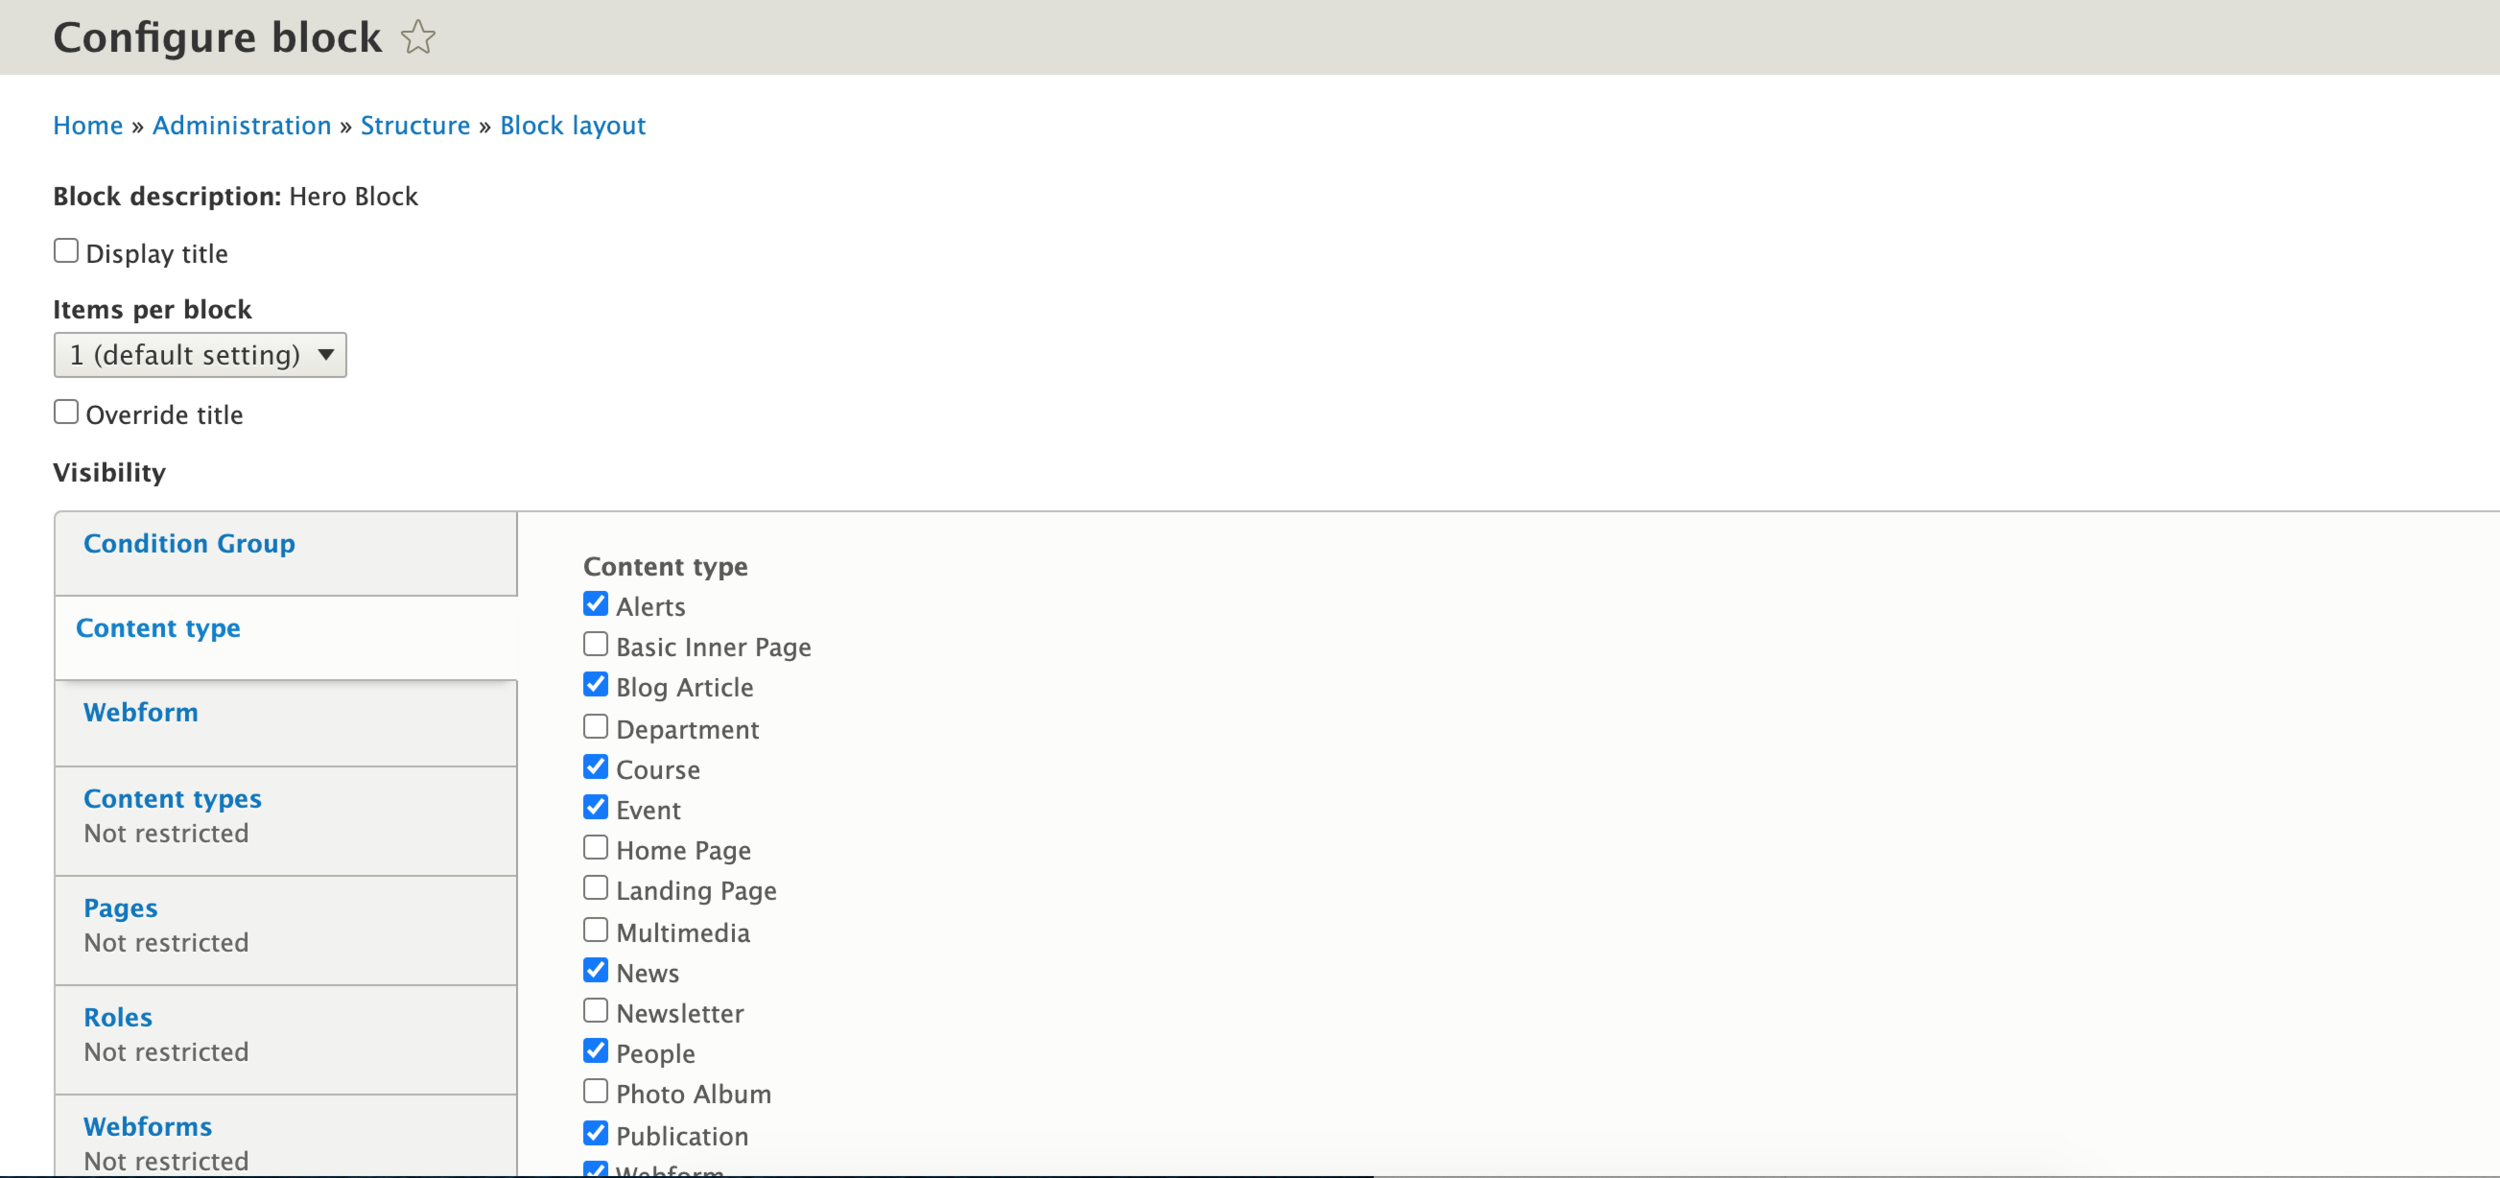
Task: Show the Pages visibility settings tab
Action: pos(120,908)
